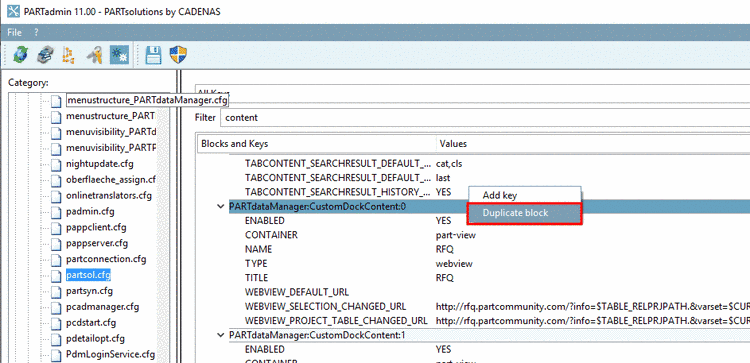Screen dimensions: 750x363
Task: Click the Filter field containing content
Action: (x=485, y=118)
